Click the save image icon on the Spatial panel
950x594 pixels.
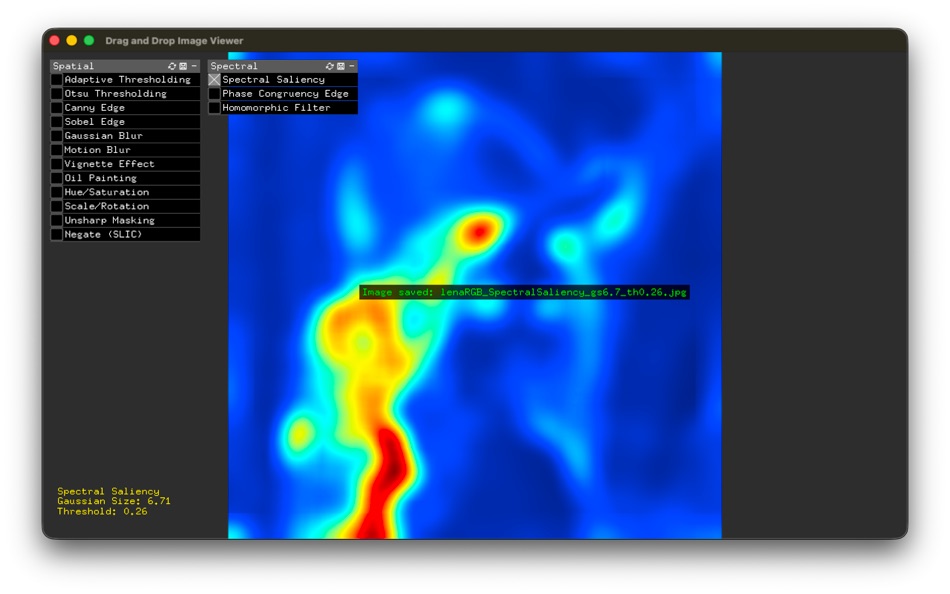(183, 65)
